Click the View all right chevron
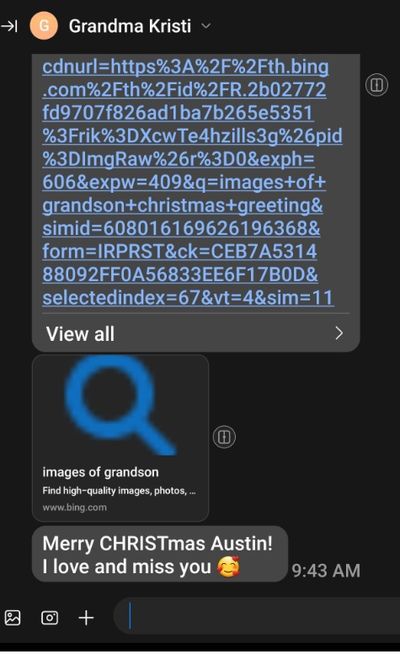 [339, 333]
